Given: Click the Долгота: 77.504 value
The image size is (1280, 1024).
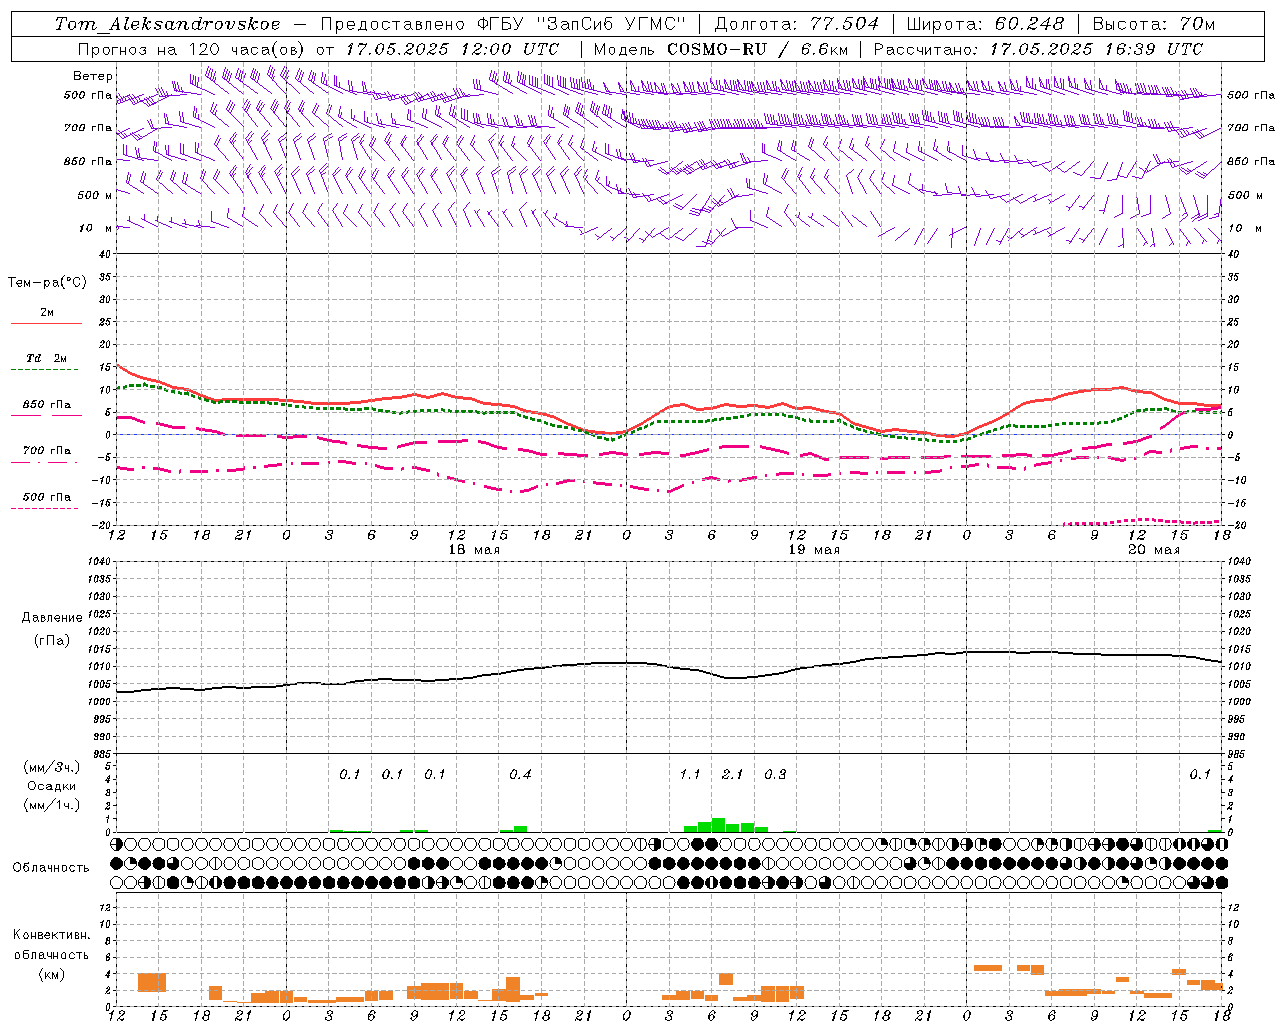Looking at the screenshot, I should pyautogui.click(x=796, y=24).
